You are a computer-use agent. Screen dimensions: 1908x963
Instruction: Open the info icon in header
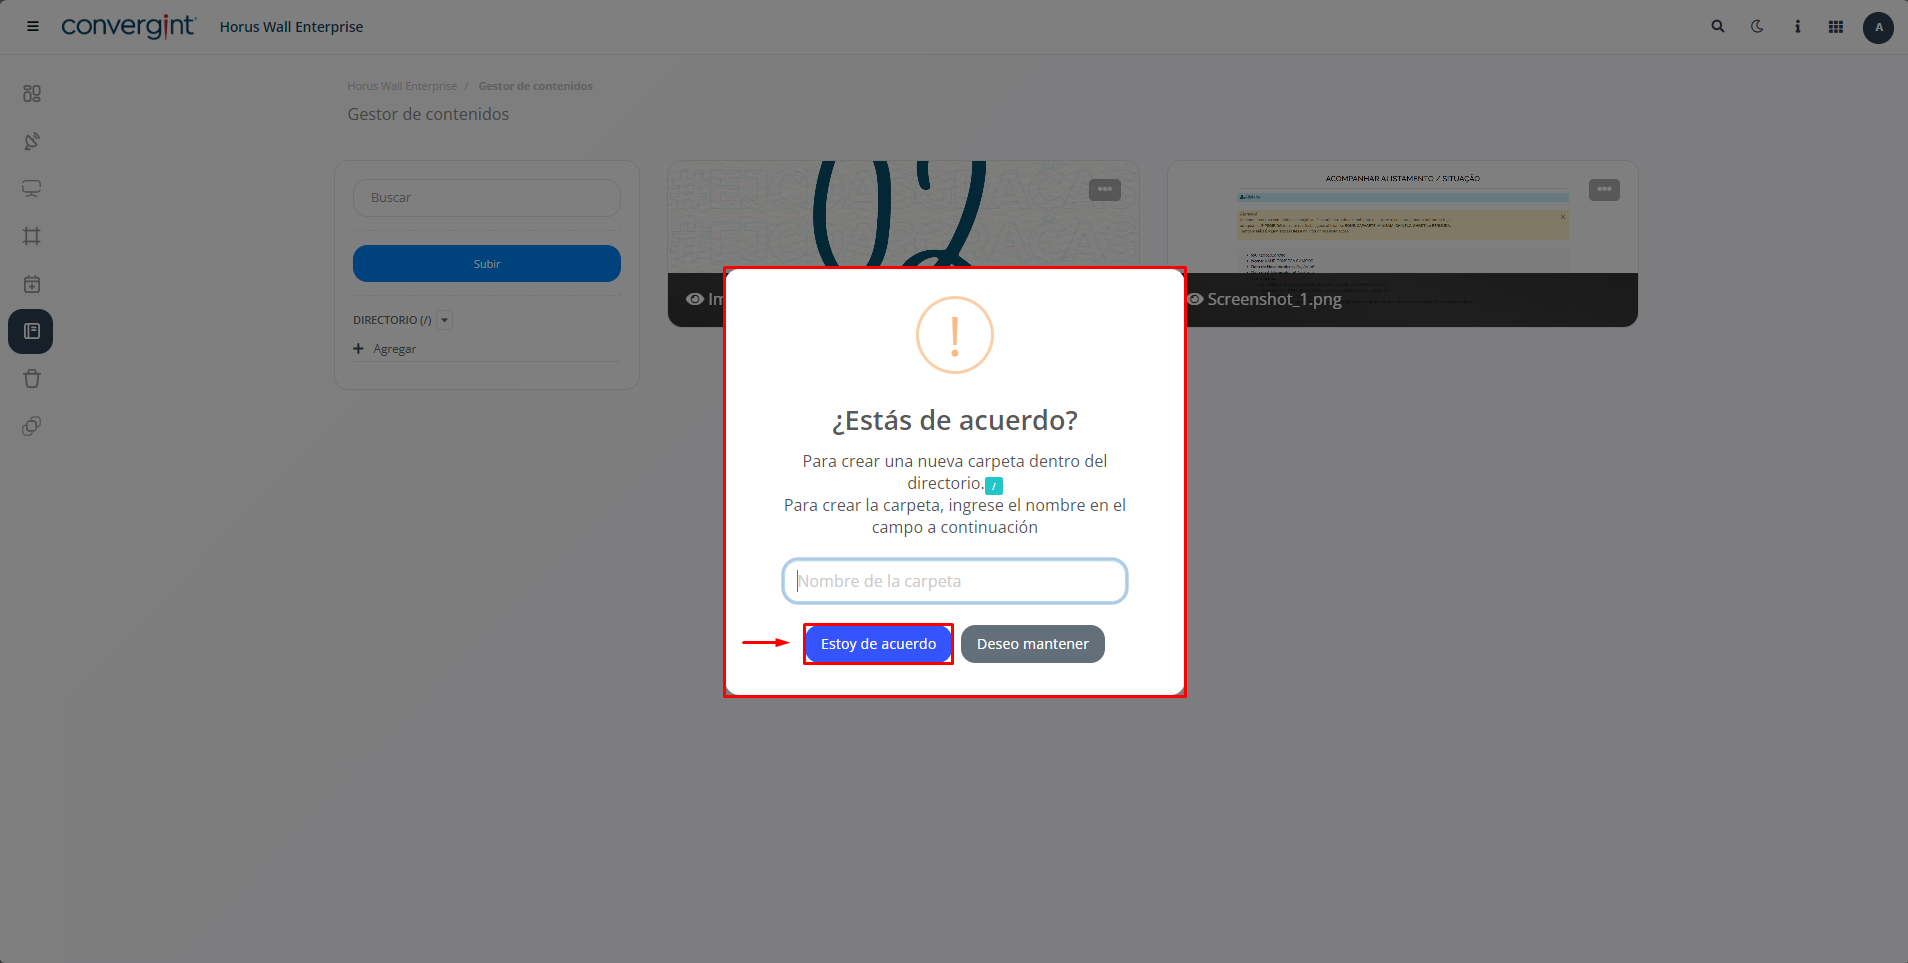click(1797, 27)
